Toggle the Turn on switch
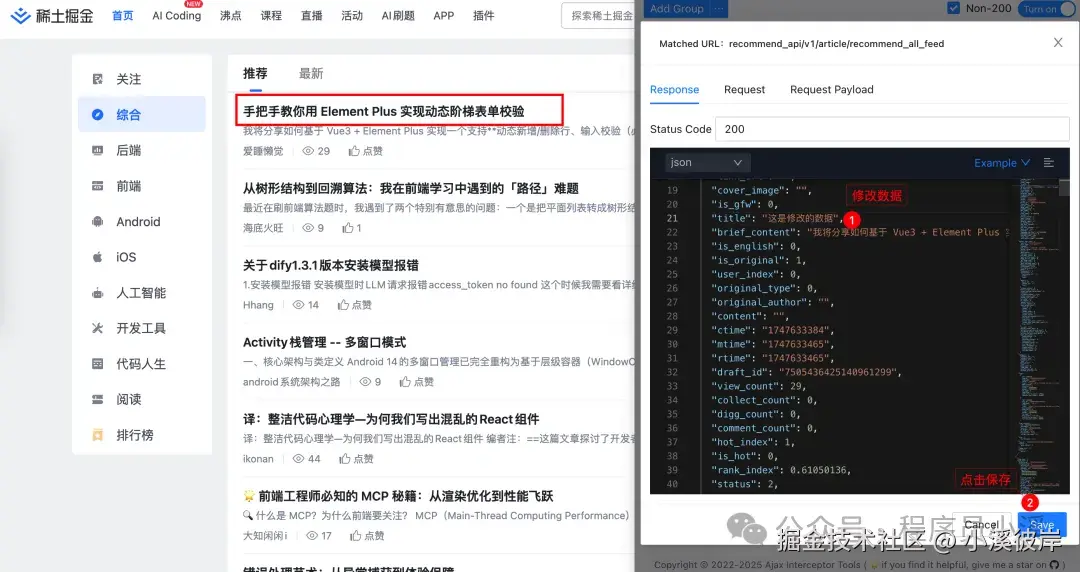The image size is (1080, 572). tap(1047, 9)
